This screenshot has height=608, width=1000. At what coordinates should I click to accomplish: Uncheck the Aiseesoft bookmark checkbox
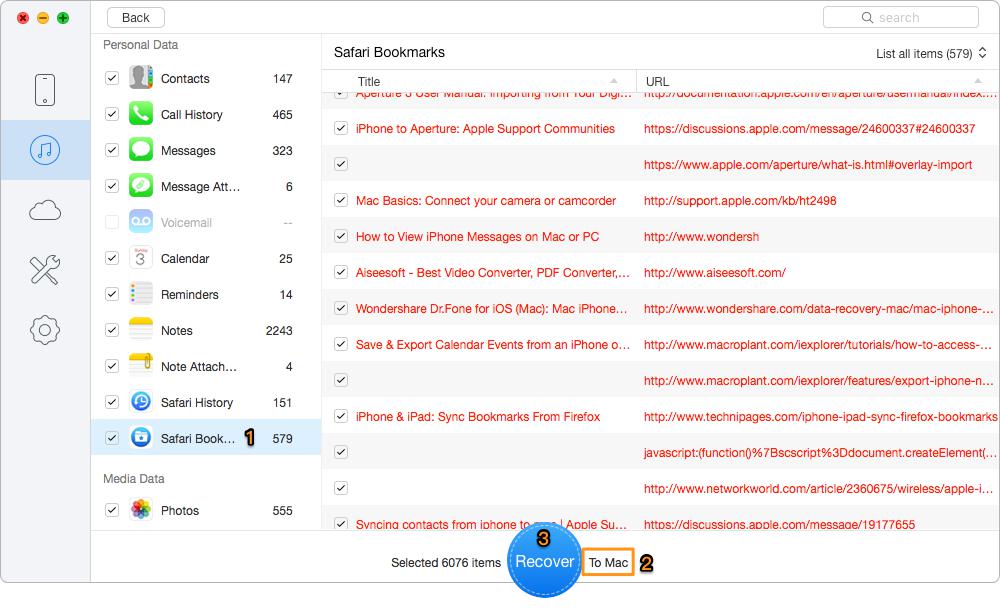[341, 272]
